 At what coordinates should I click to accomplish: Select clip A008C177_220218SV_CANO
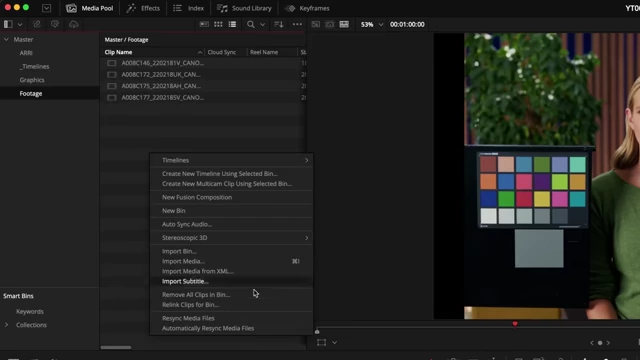point(162,98)
